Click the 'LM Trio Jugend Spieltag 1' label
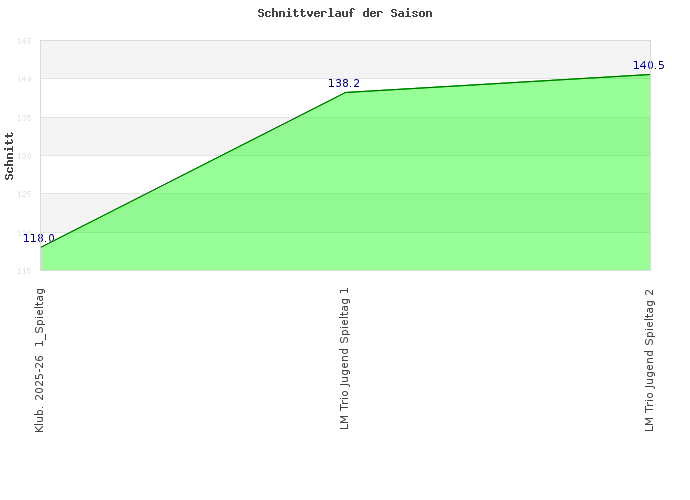 click(x=345, y=358)
